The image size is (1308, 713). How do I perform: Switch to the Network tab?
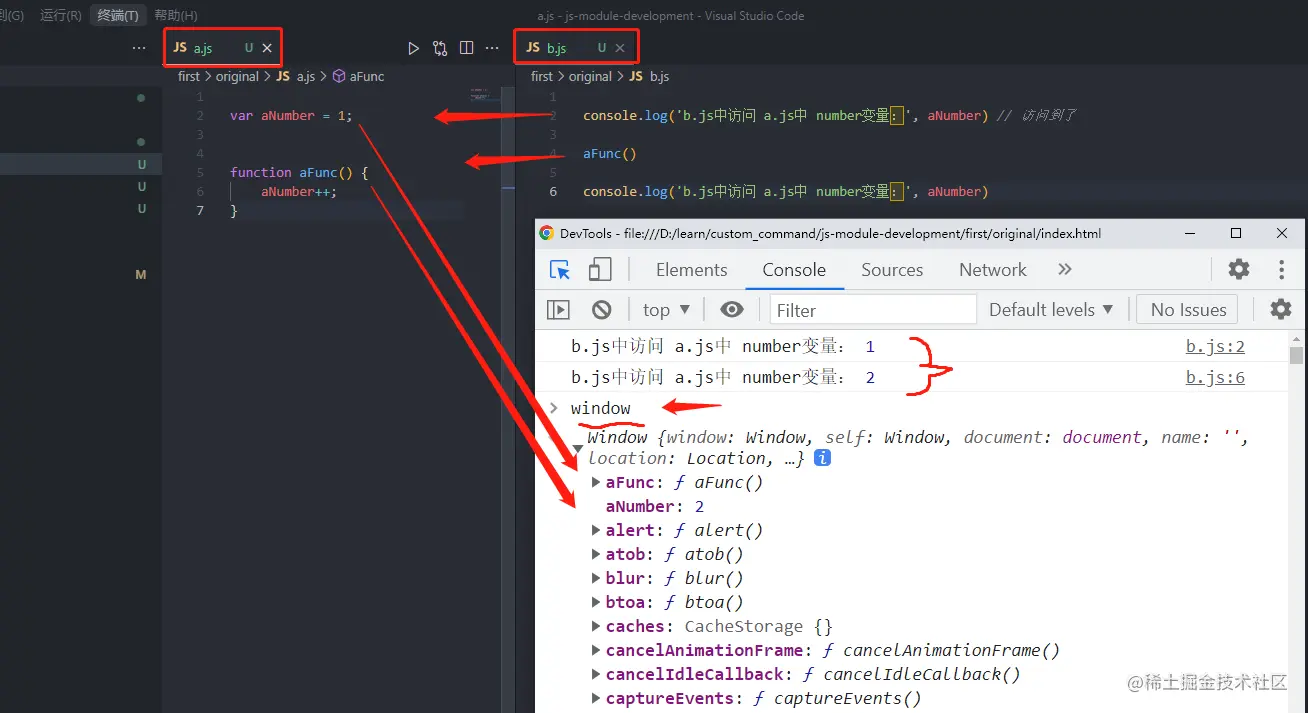click(993, 270)
